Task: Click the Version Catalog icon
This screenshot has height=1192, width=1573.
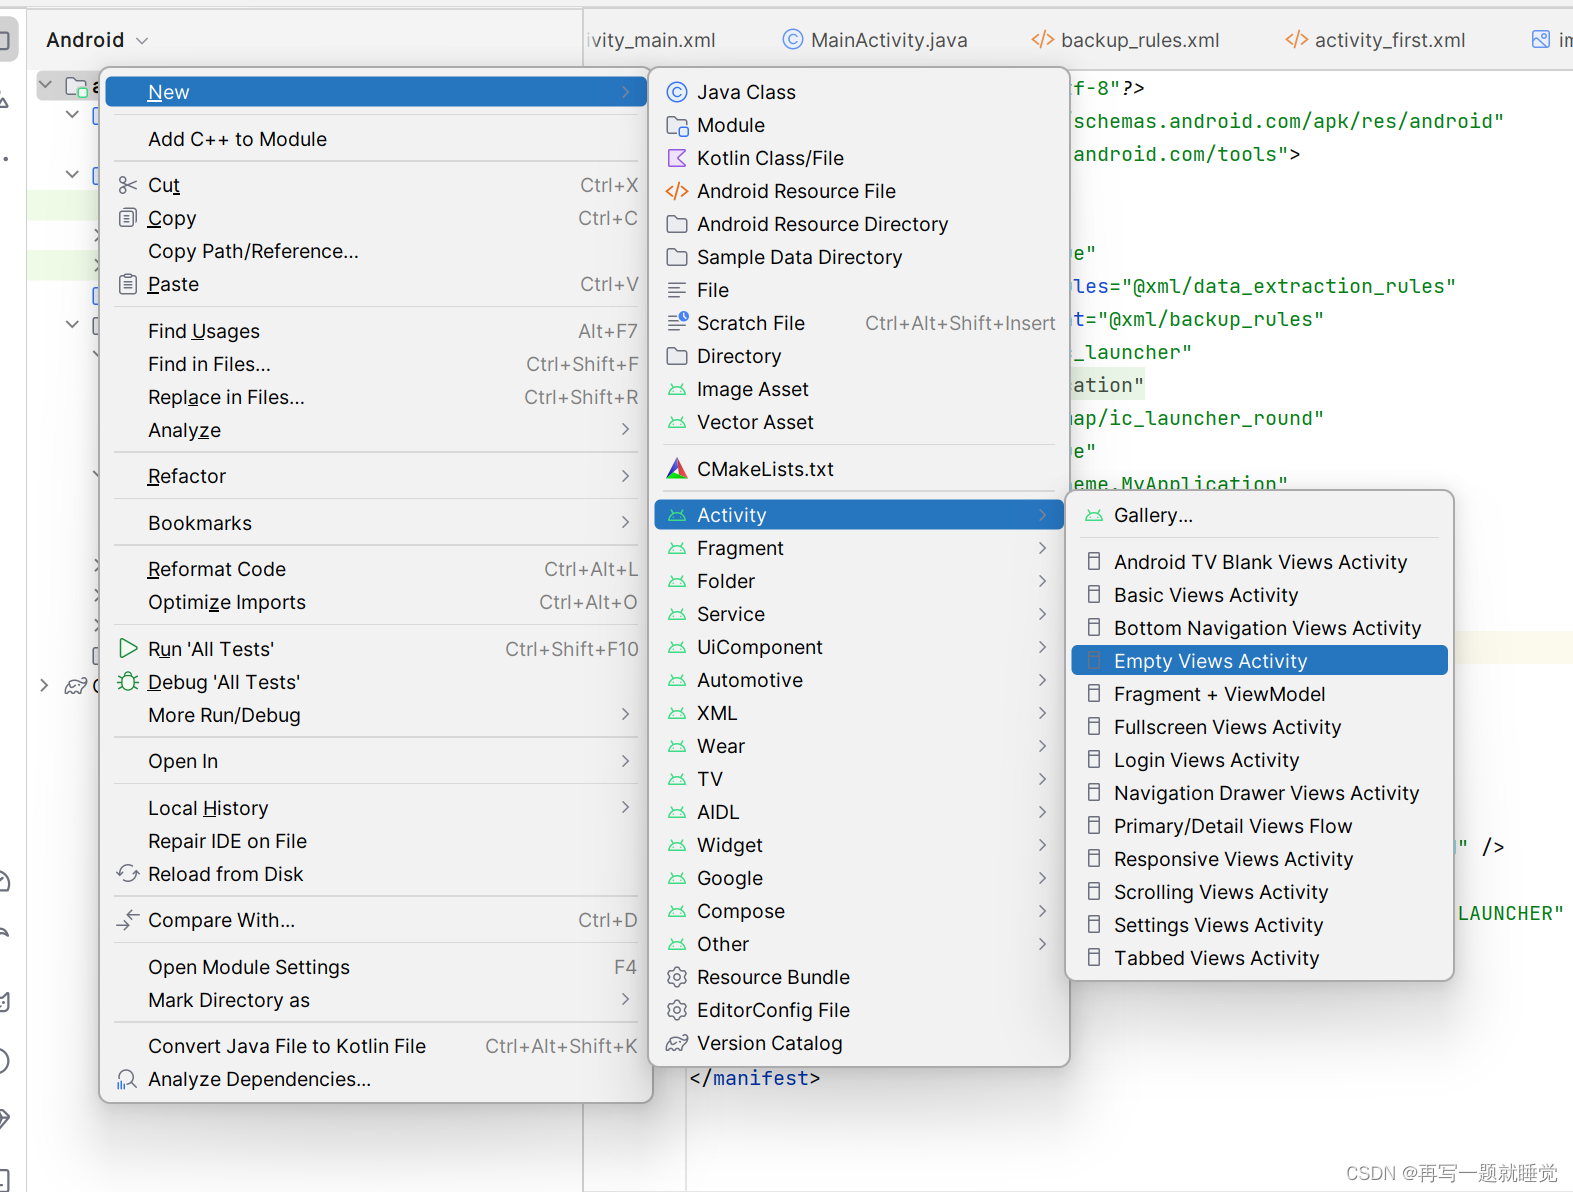Action: pyautogui.click(x=677, y=1043)
